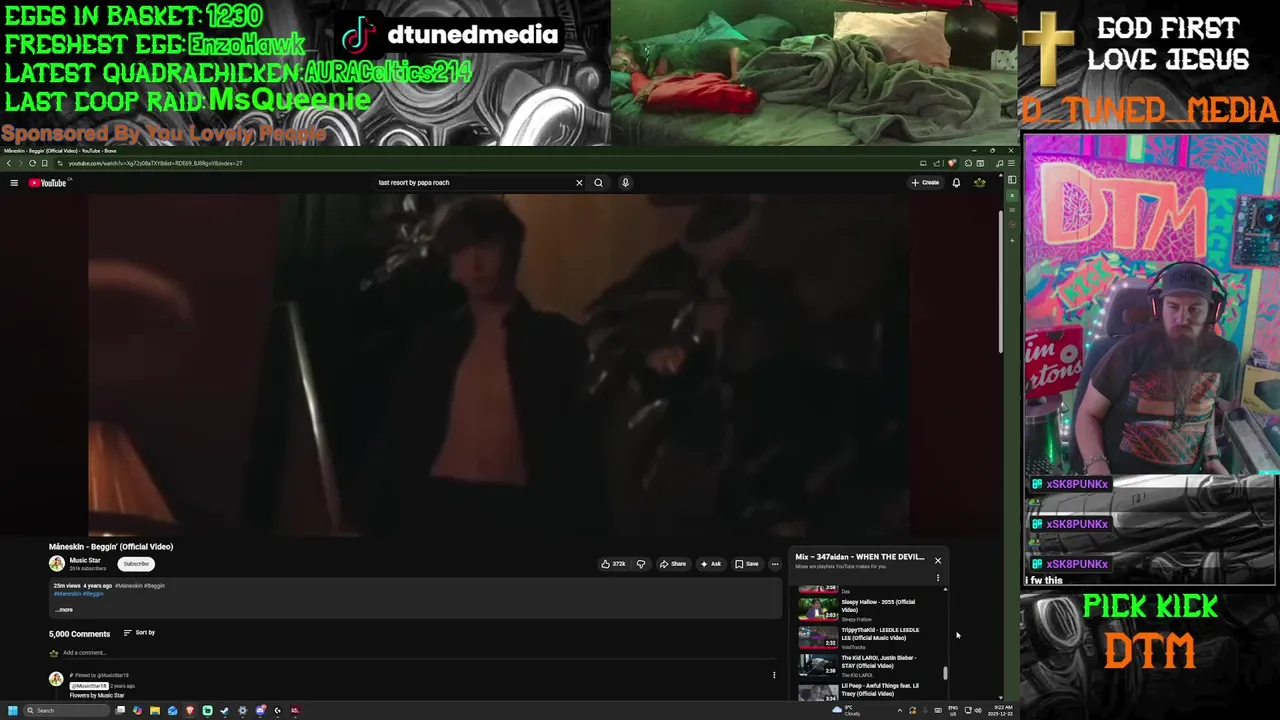1280x720 pixels.
Task: Go to the YouTube home logo
Action: 47,183
